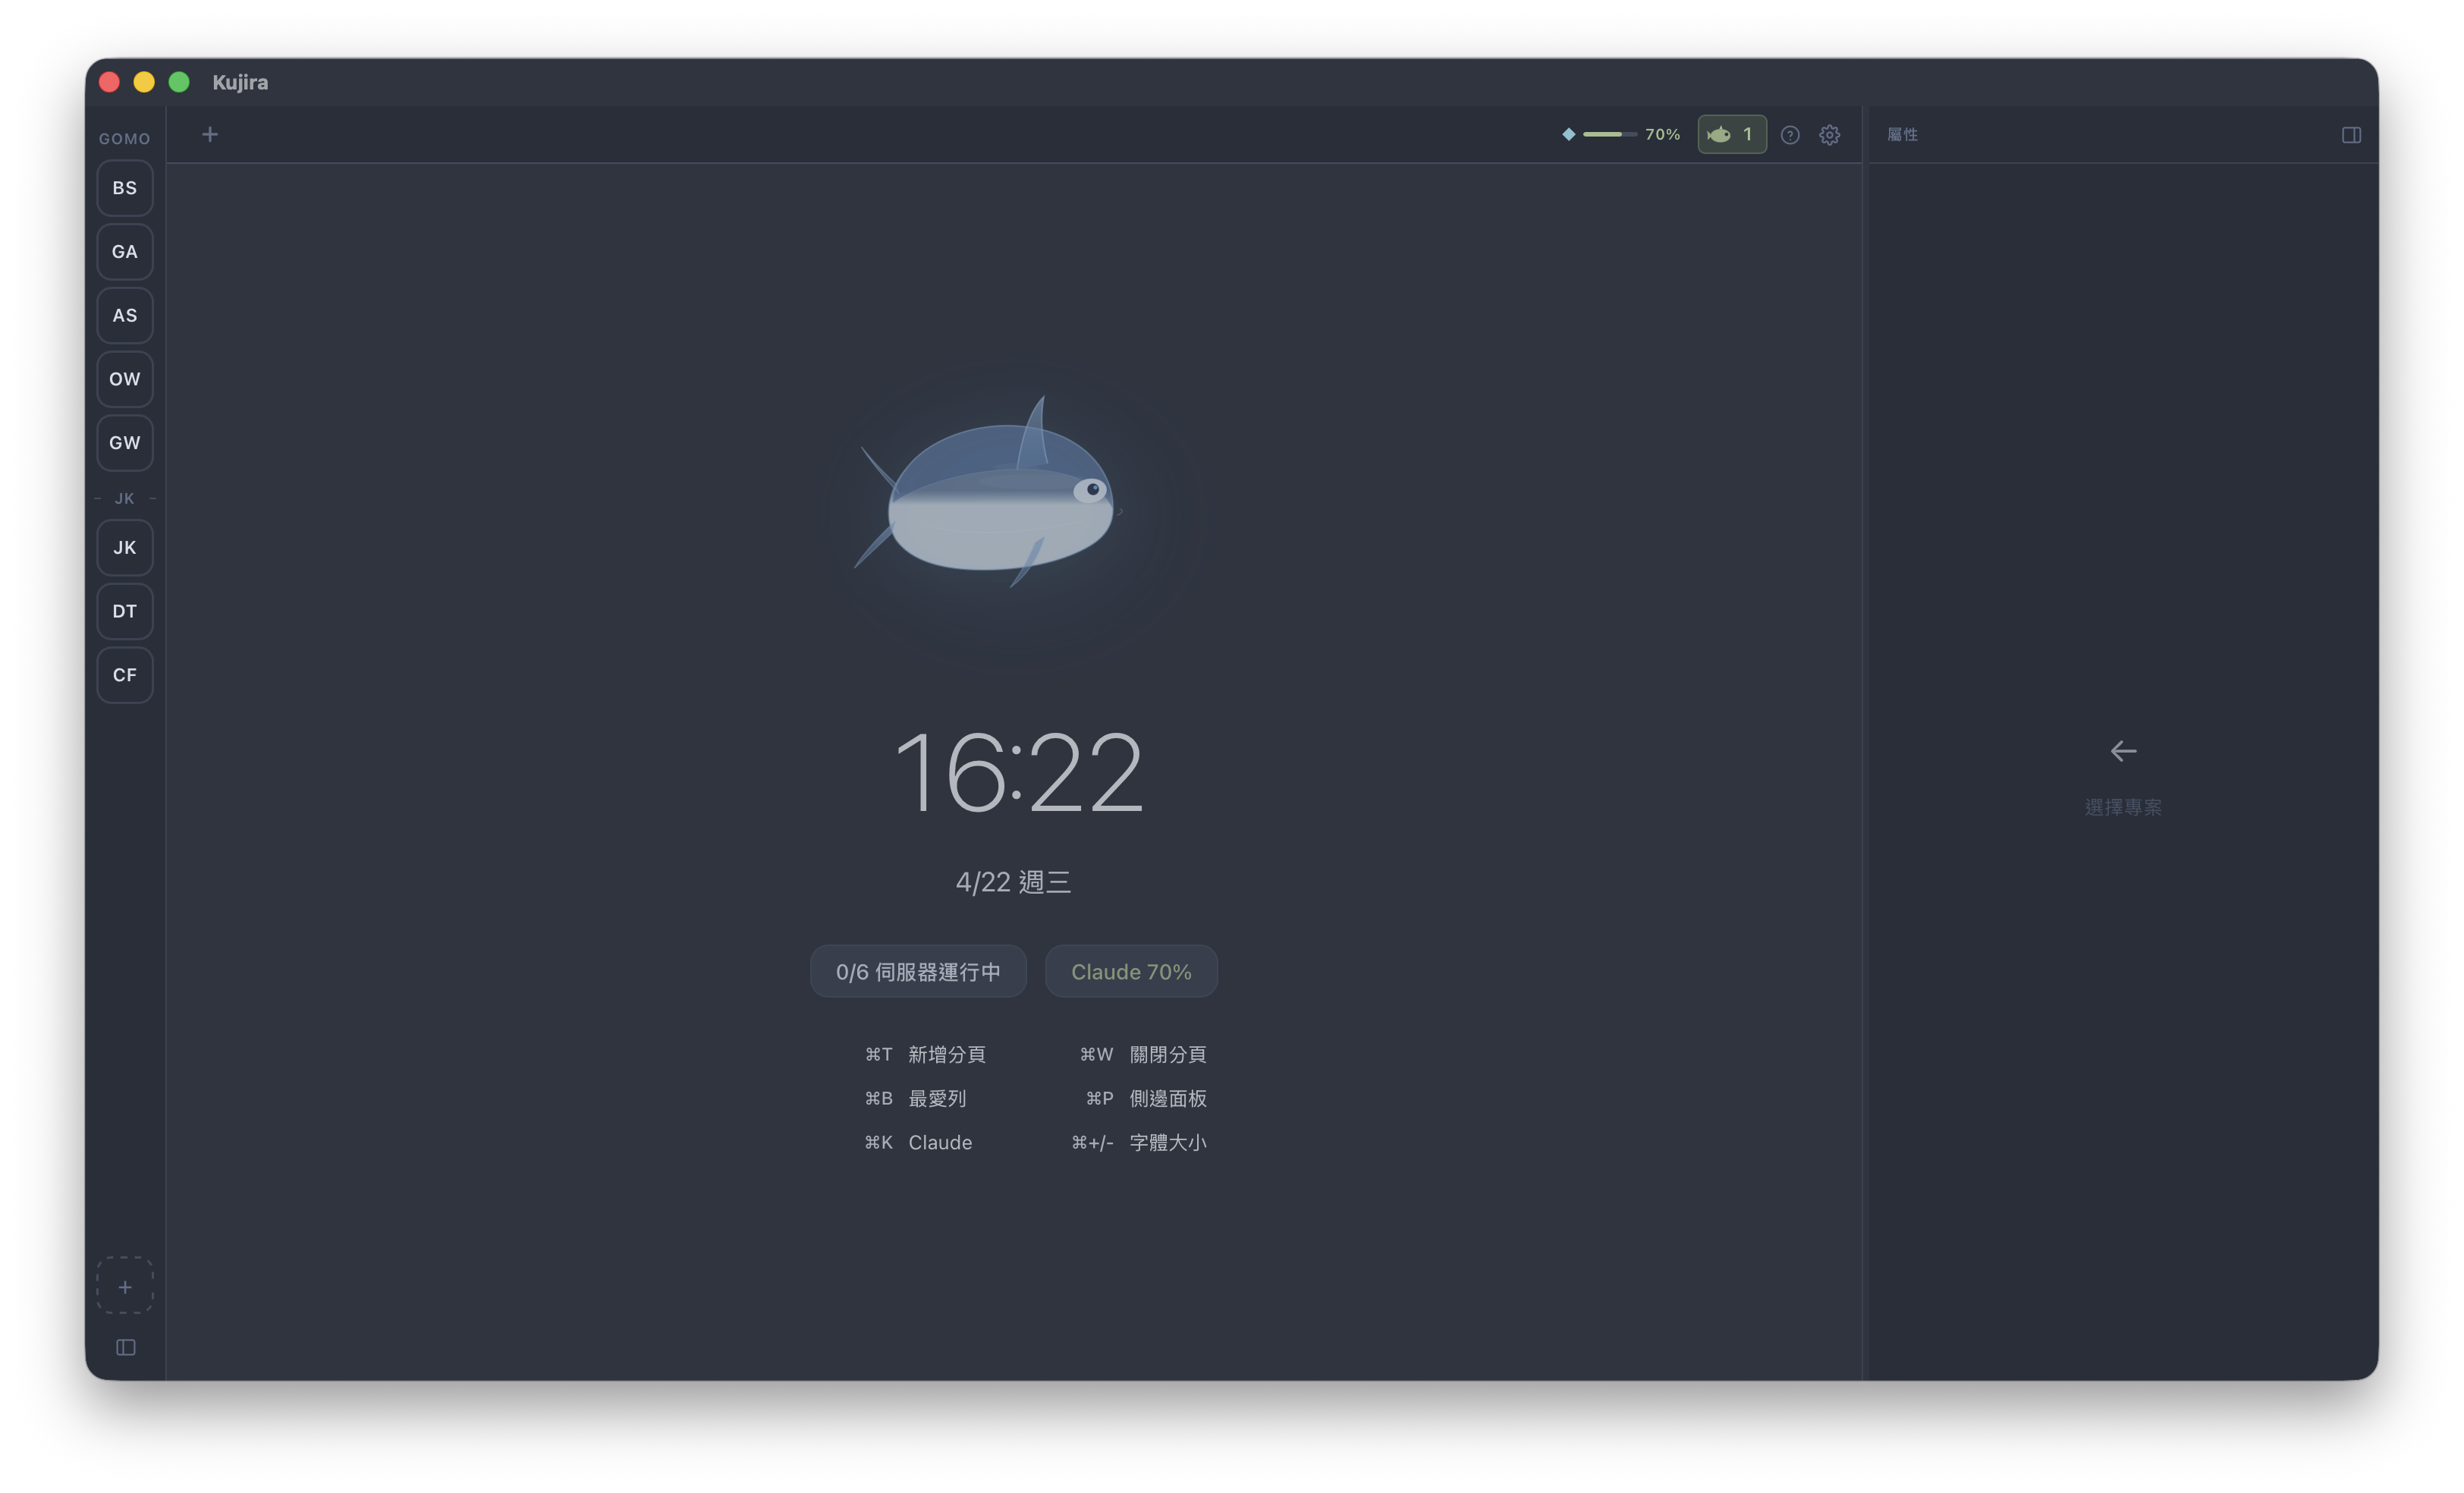Open the whale badge showing 1

(1731, 134)
